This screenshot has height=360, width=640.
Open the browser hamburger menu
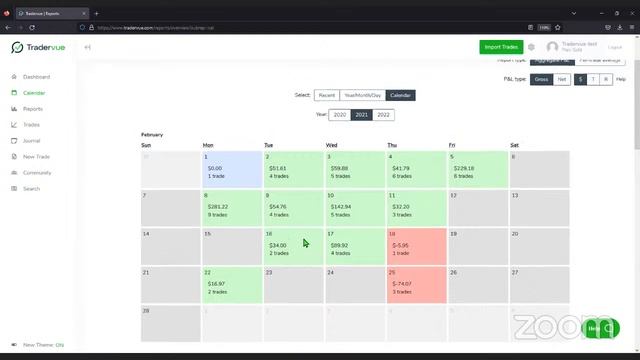point(632,27)
